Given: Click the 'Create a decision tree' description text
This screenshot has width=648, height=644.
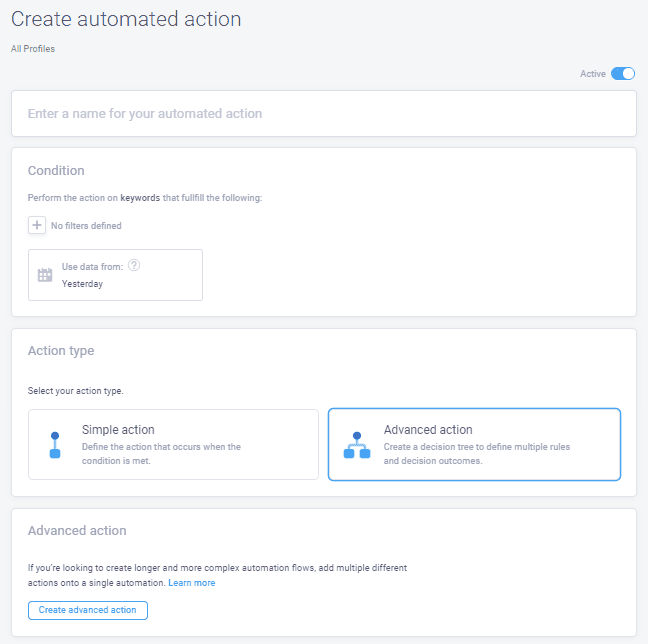Looking at the screenshot, I should click(476, 453).
